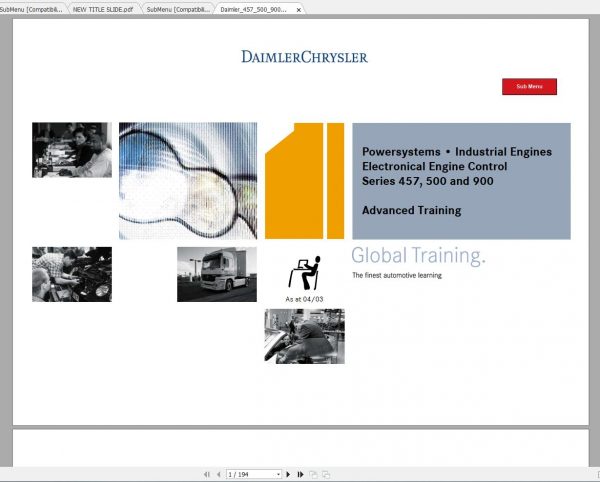Screen dimensions: 600x482
Task: Click the classroom trainees photo
Action: (72, 150)
